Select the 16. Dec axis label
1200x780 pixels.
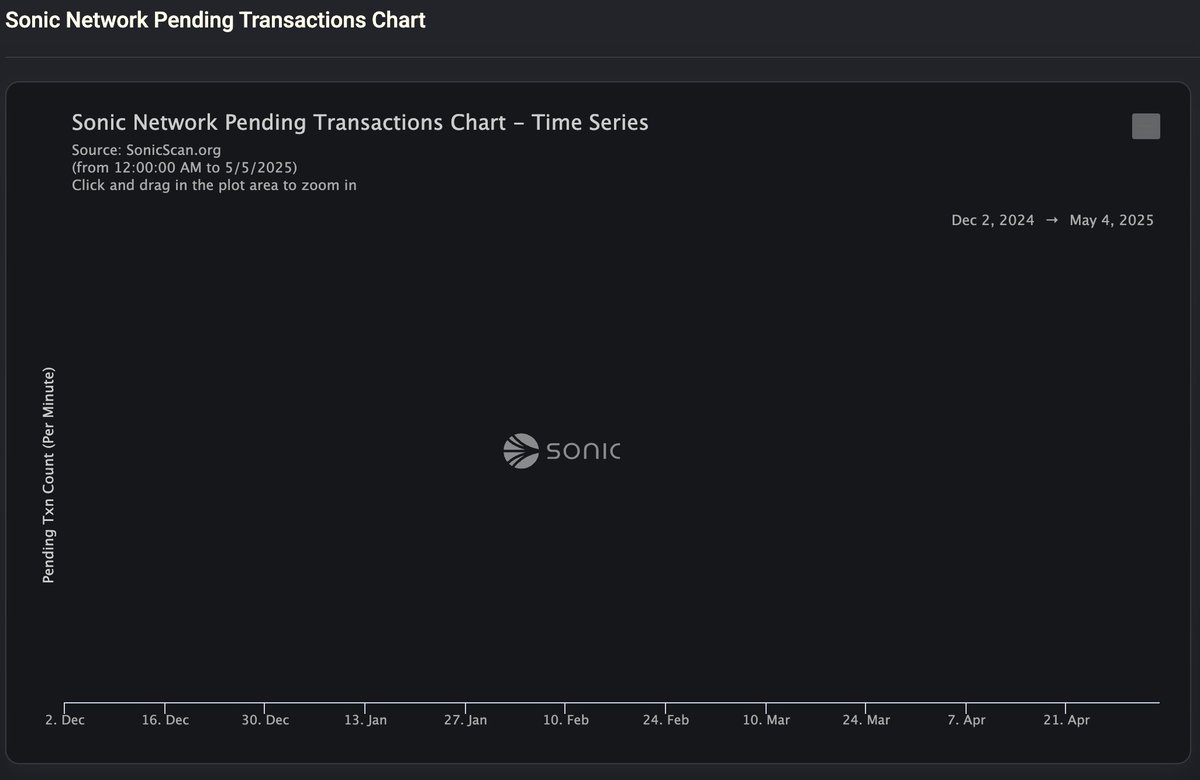coord(165,720)
